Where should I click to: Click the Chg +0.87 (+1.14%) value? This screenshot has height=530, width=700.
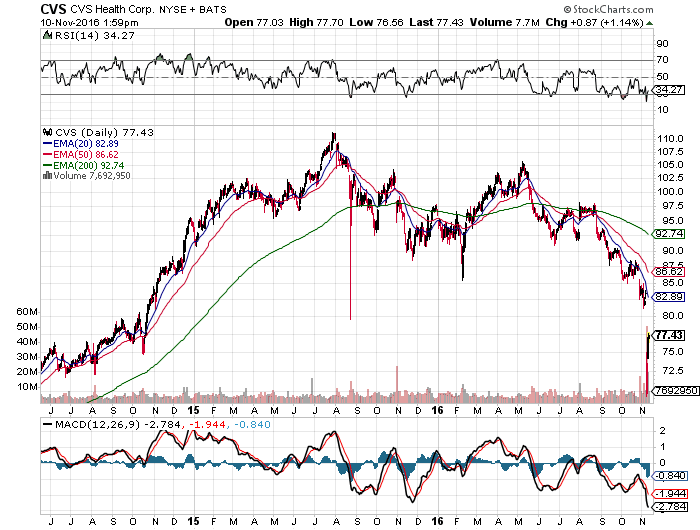pos(595,22)
